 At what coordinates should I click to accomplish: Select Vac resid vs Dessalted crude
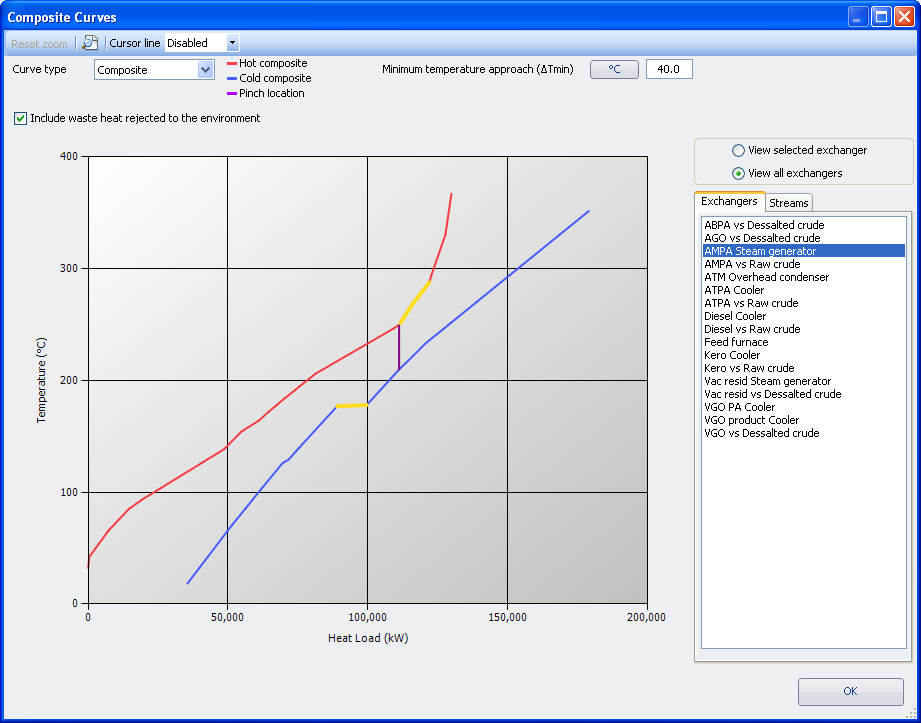click(x=804, y=394)
